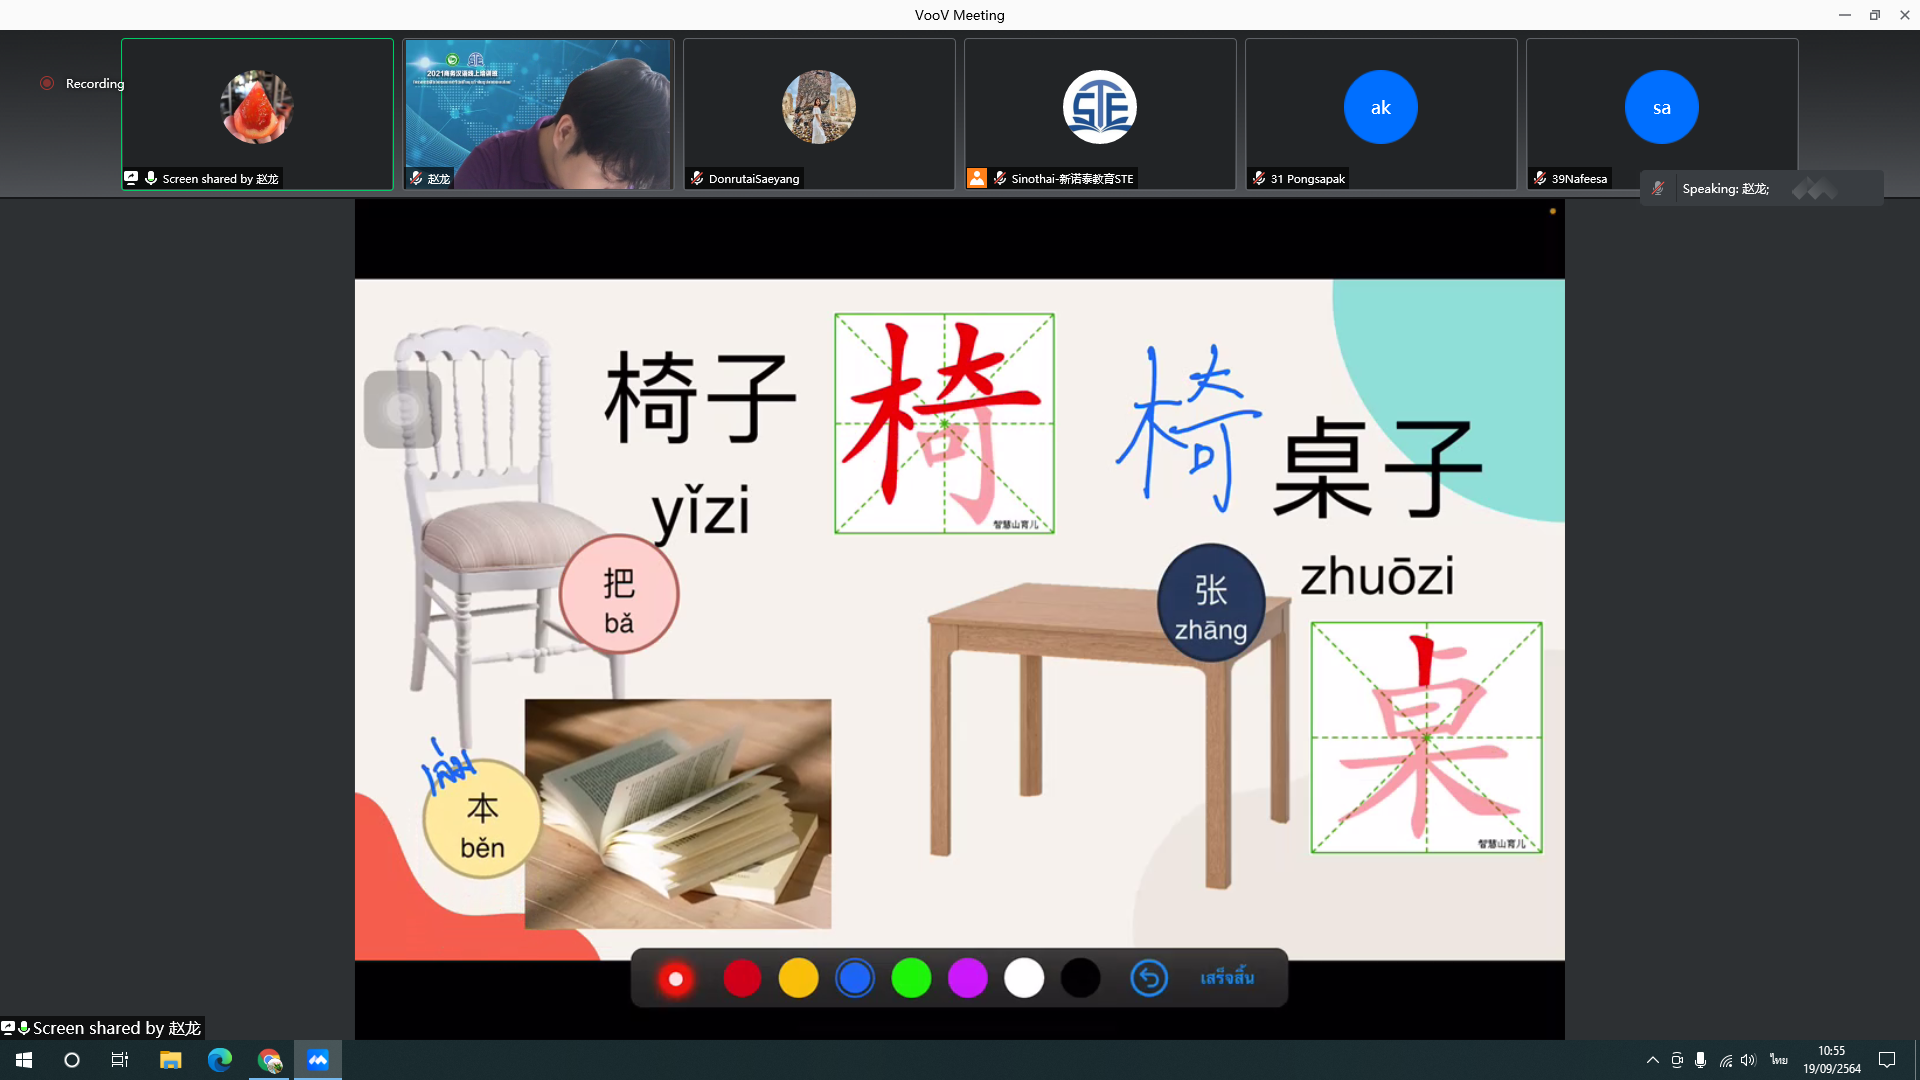Viewport: 1920px width, 1080px height.
Task: Click the ak avatar circle
Action: pyautogui.click(x=1381, y=107)
